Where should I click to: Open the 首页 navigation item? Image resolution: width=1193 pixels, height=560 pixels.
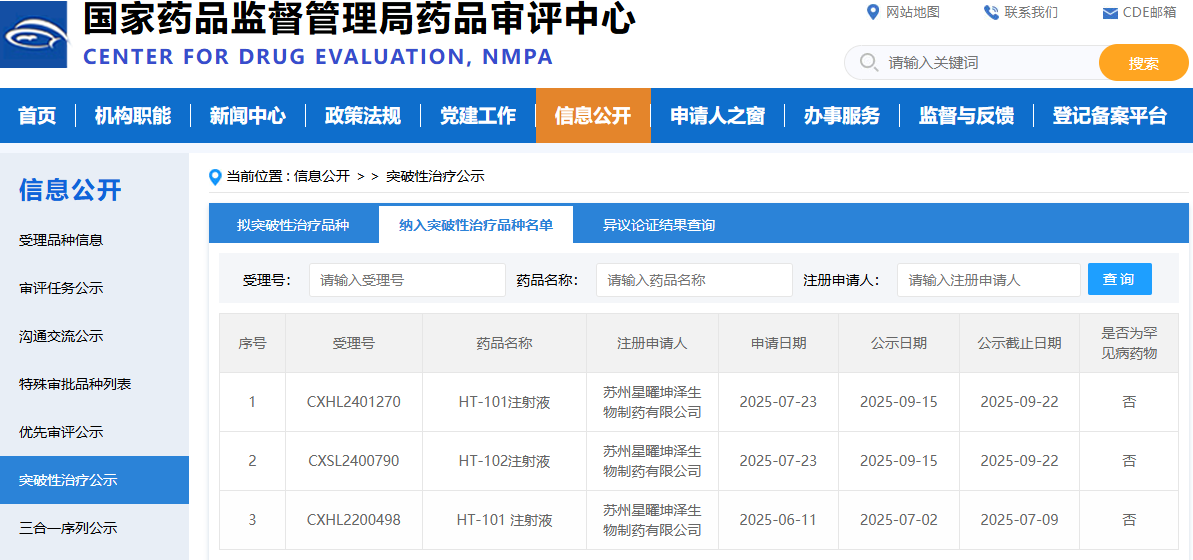[x=37, y=116]
